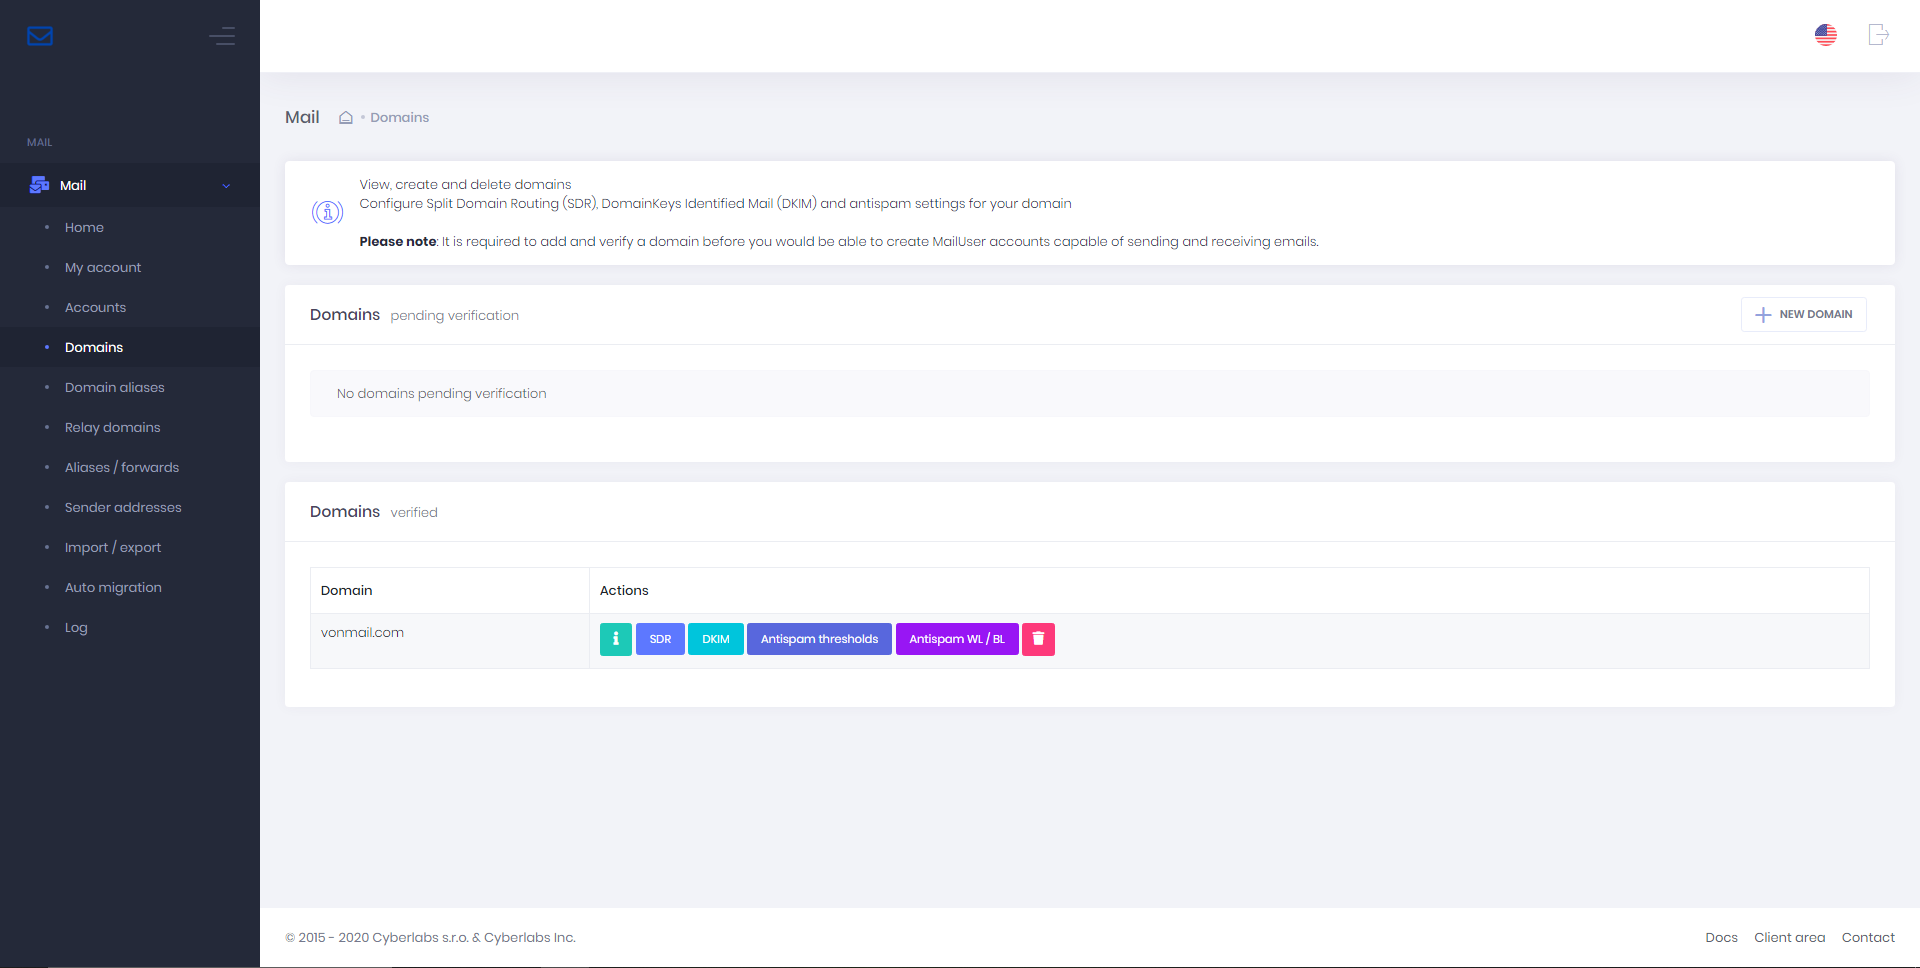
Task: Open SDR settings for vonmail.com
Action: coord(660,639)
